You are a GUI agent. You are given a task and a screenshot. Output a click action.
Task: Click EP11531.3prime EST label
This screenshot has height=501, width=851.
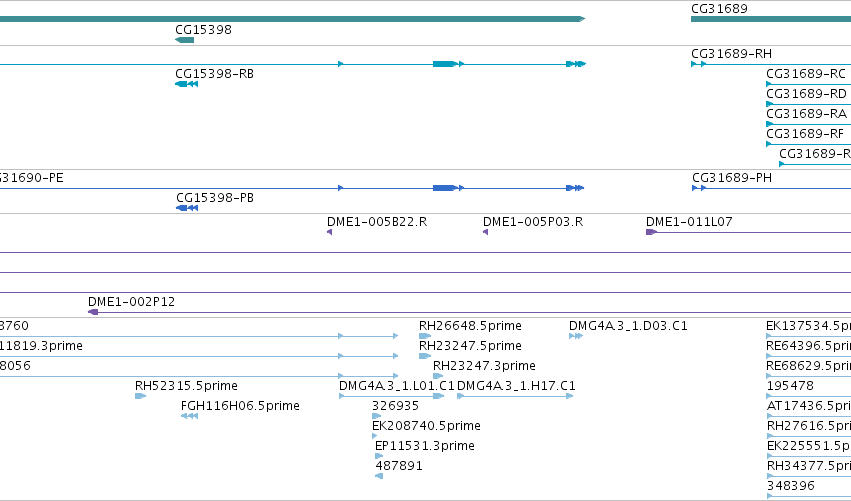tap(424, 446)
